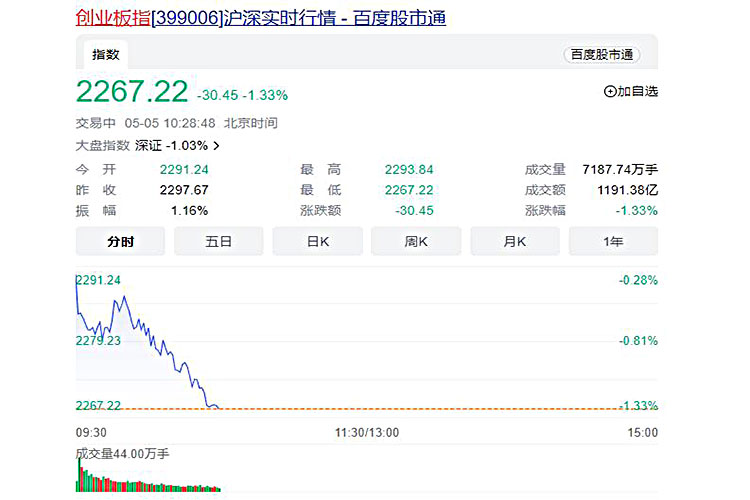This screenshot has height=500, width=750.
Task: Click the 15:00 time axis label
Action: point(642,433)
